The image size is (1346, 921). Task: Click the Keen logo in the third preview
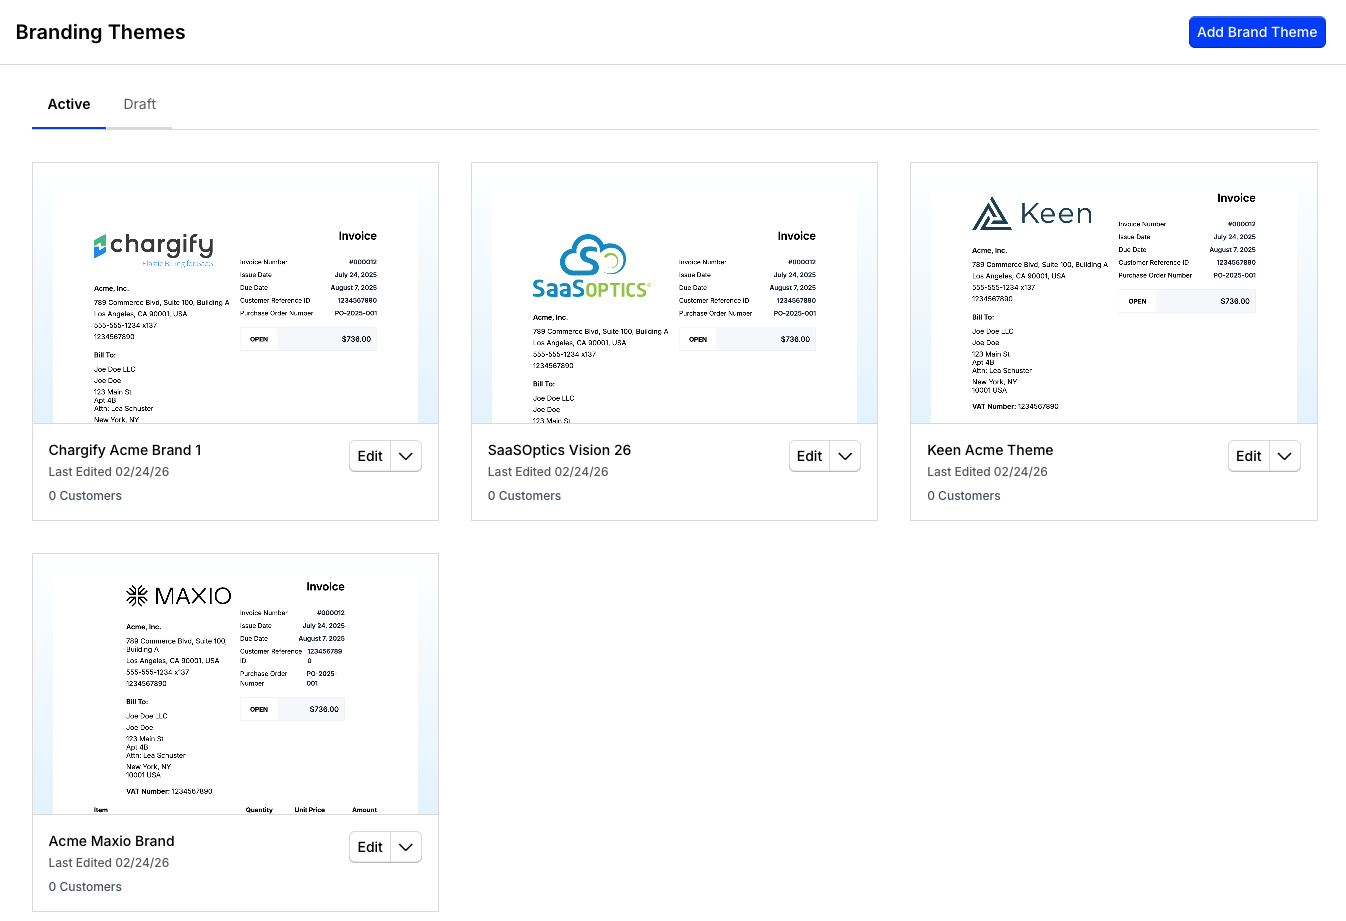pyautogui.click(x=1032, y=213)
